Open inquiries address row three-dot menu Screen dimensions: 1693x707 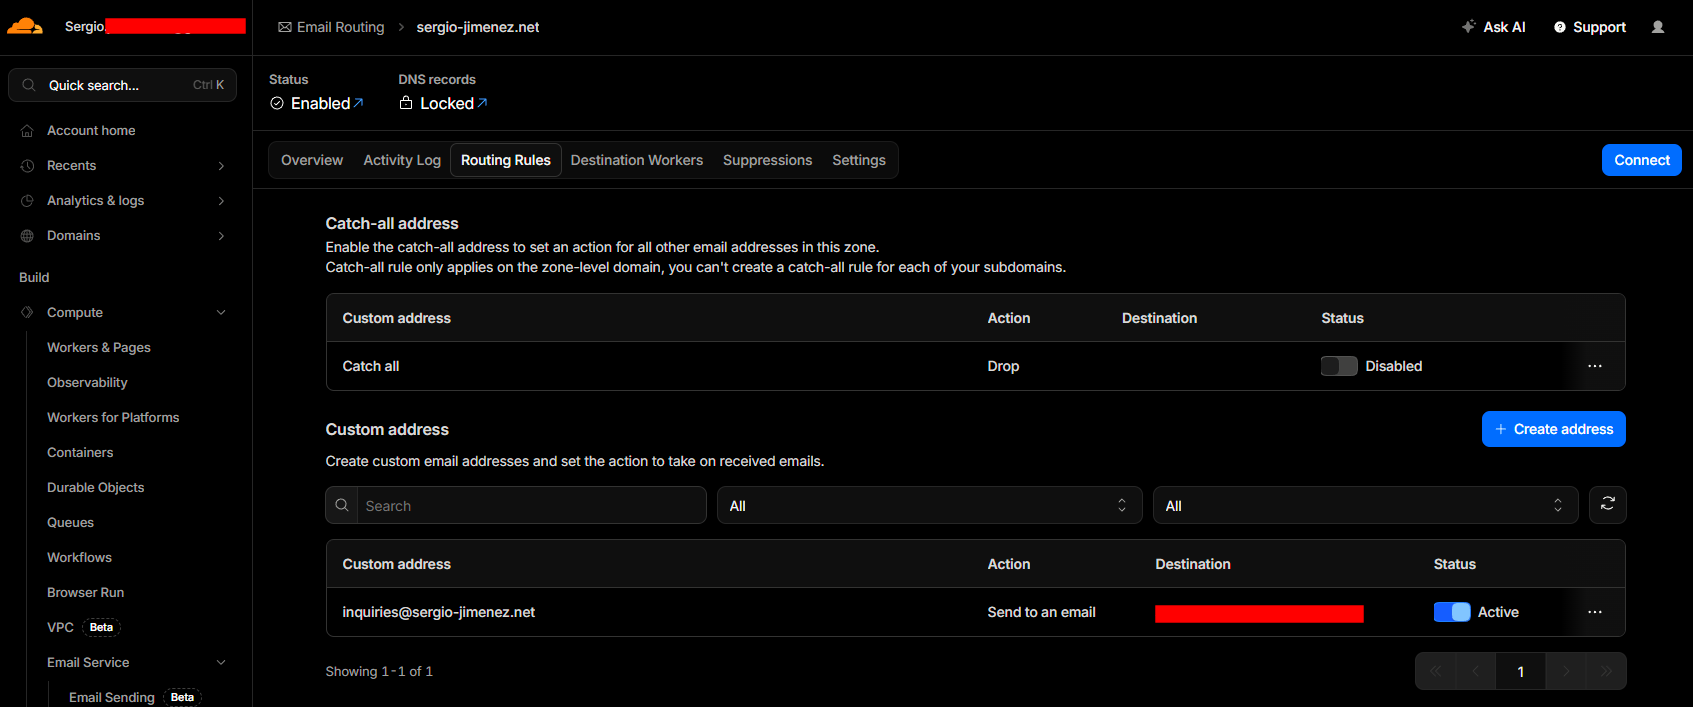pos(1595,612)
